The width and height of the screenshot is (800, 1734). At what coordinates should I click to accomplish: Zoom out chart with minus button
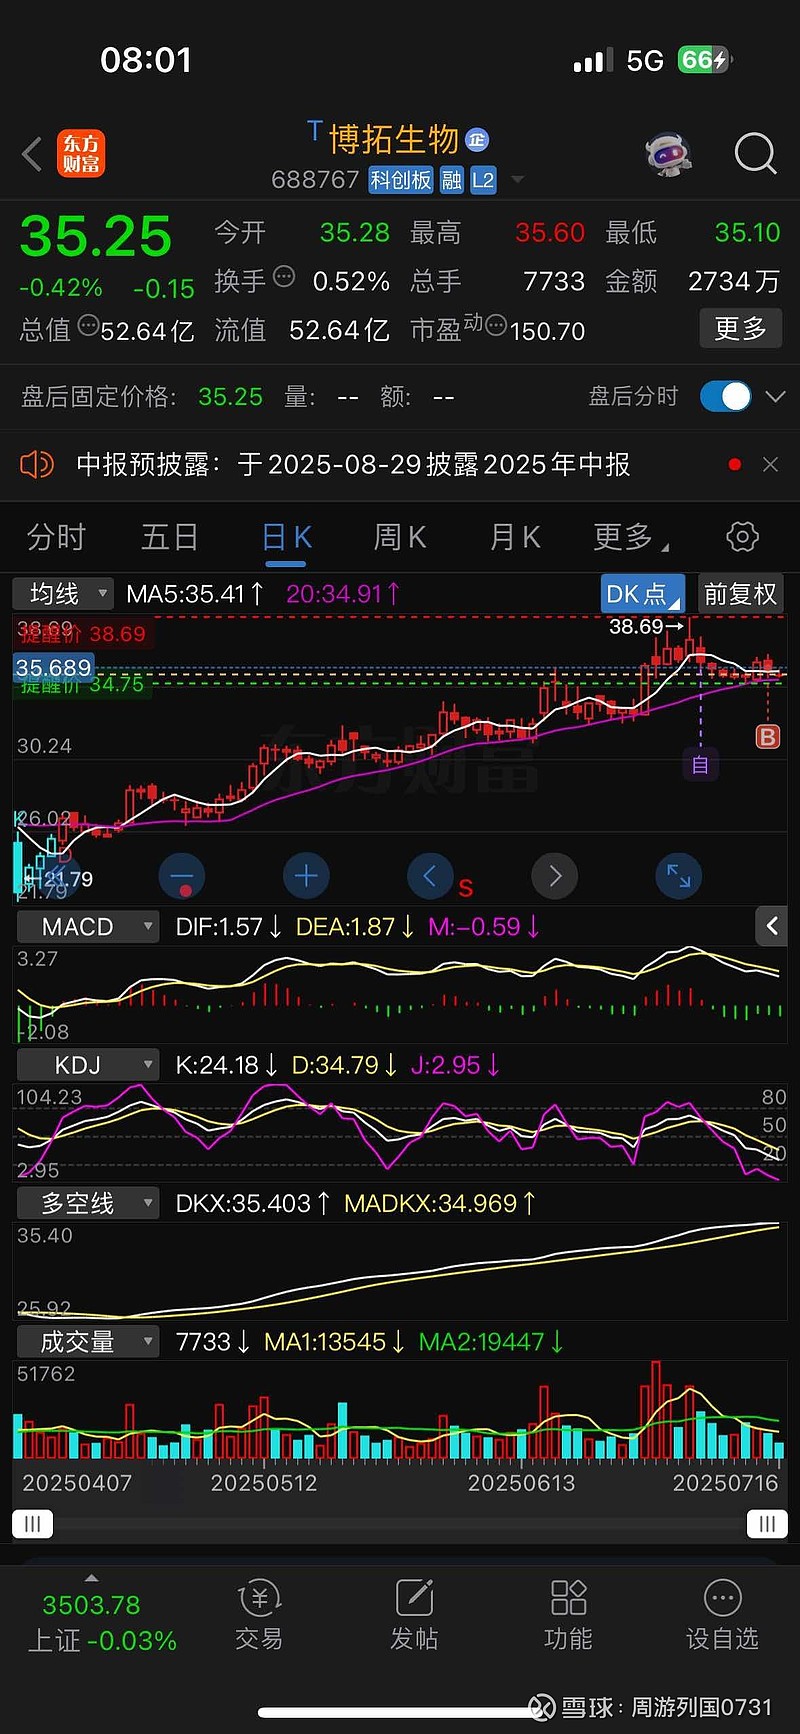coord(182,877)
